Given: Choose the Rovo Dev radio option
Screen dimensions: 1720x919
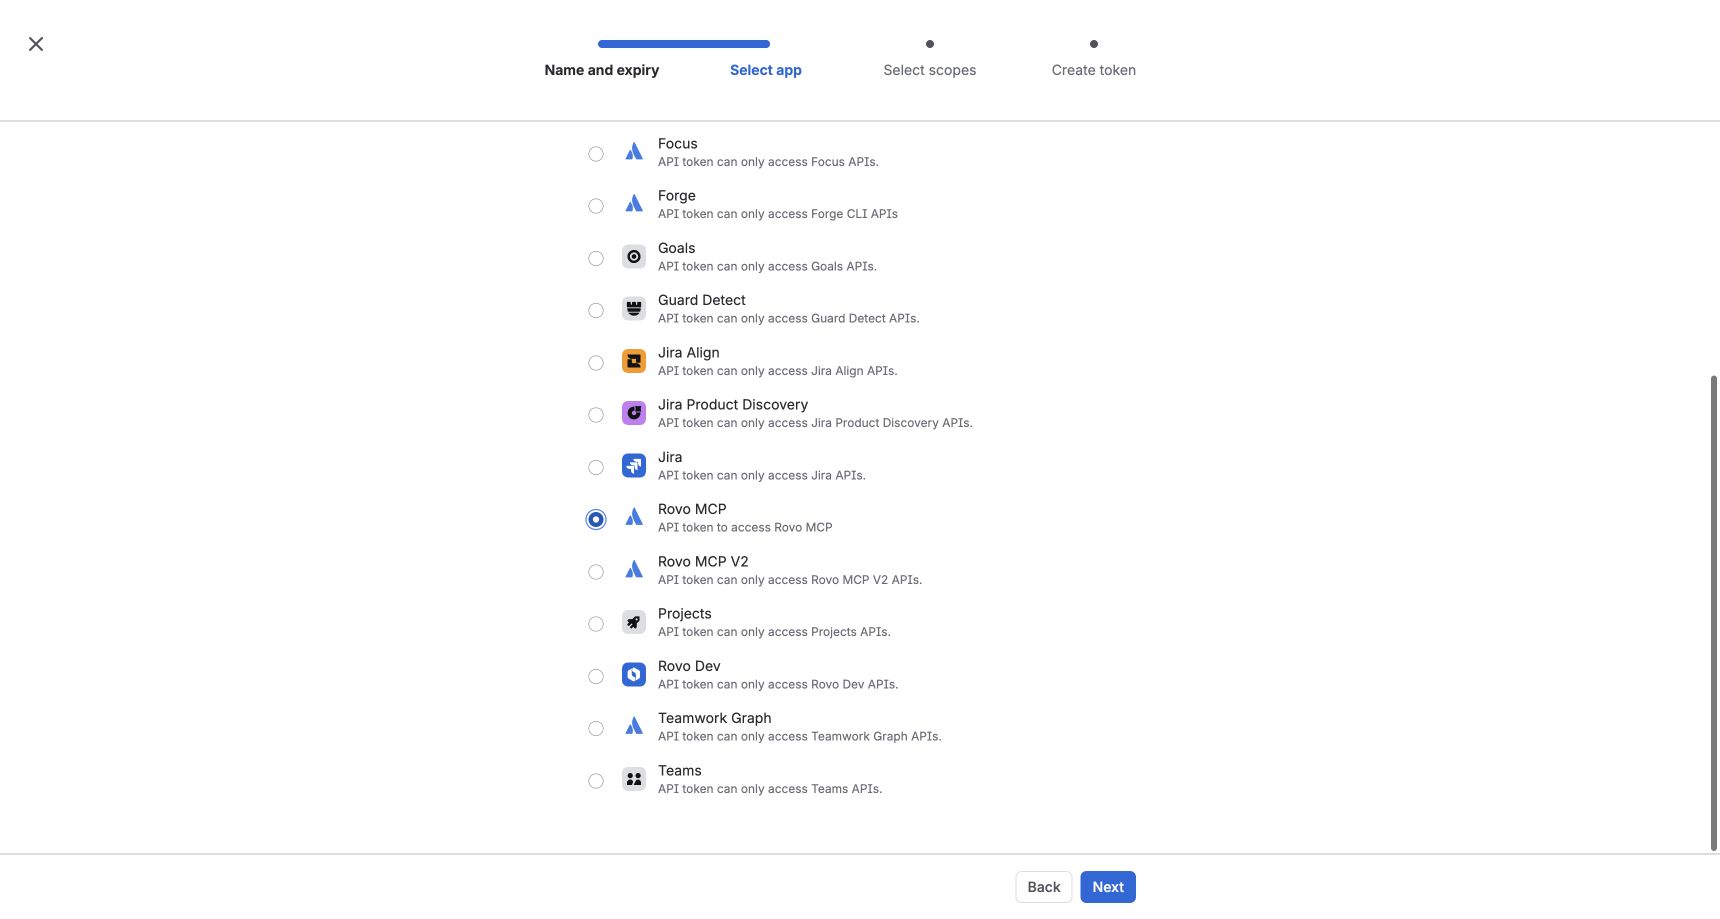Looking at the screenshot, I should click(596, 676).
